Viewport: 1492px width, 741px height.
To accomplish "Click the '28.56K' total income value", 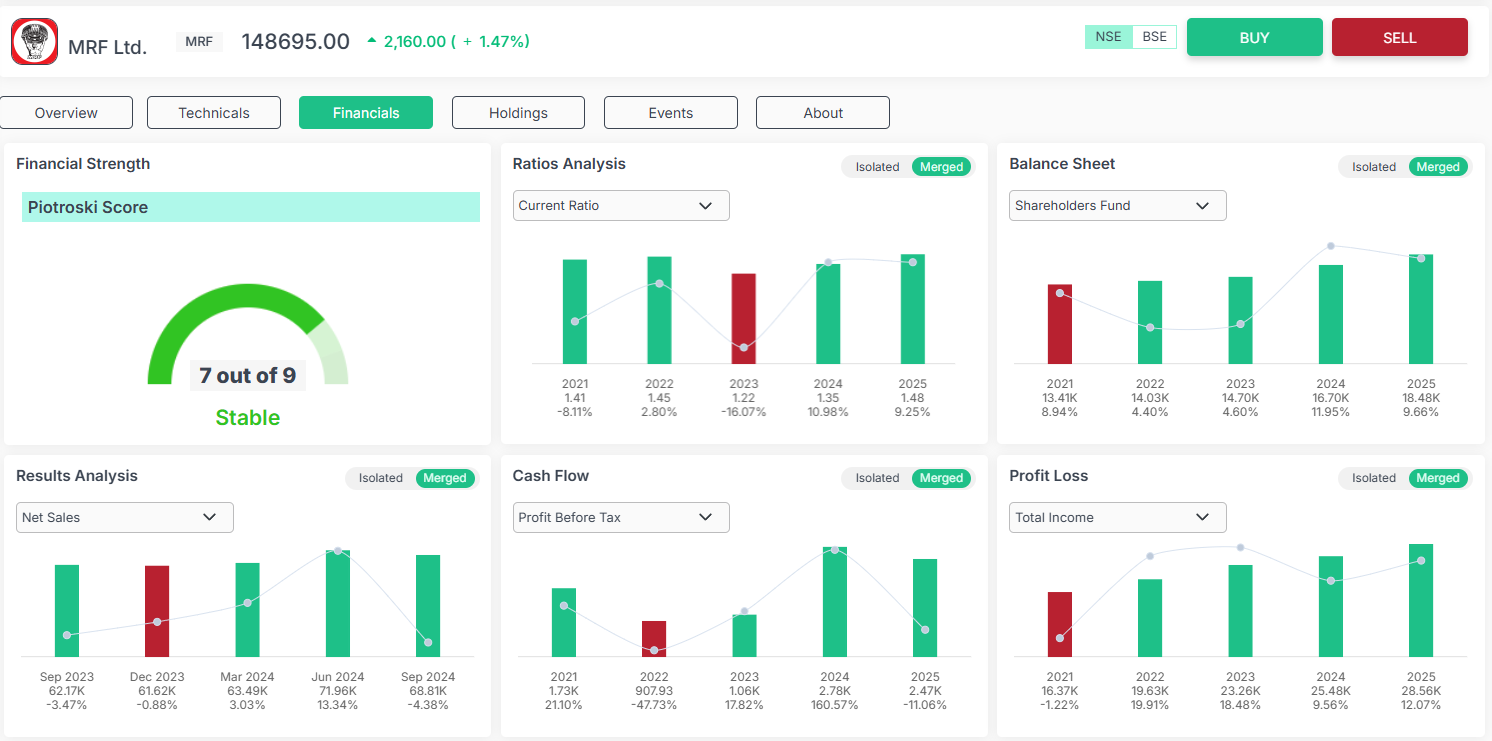I will [x=1421, y=691].
